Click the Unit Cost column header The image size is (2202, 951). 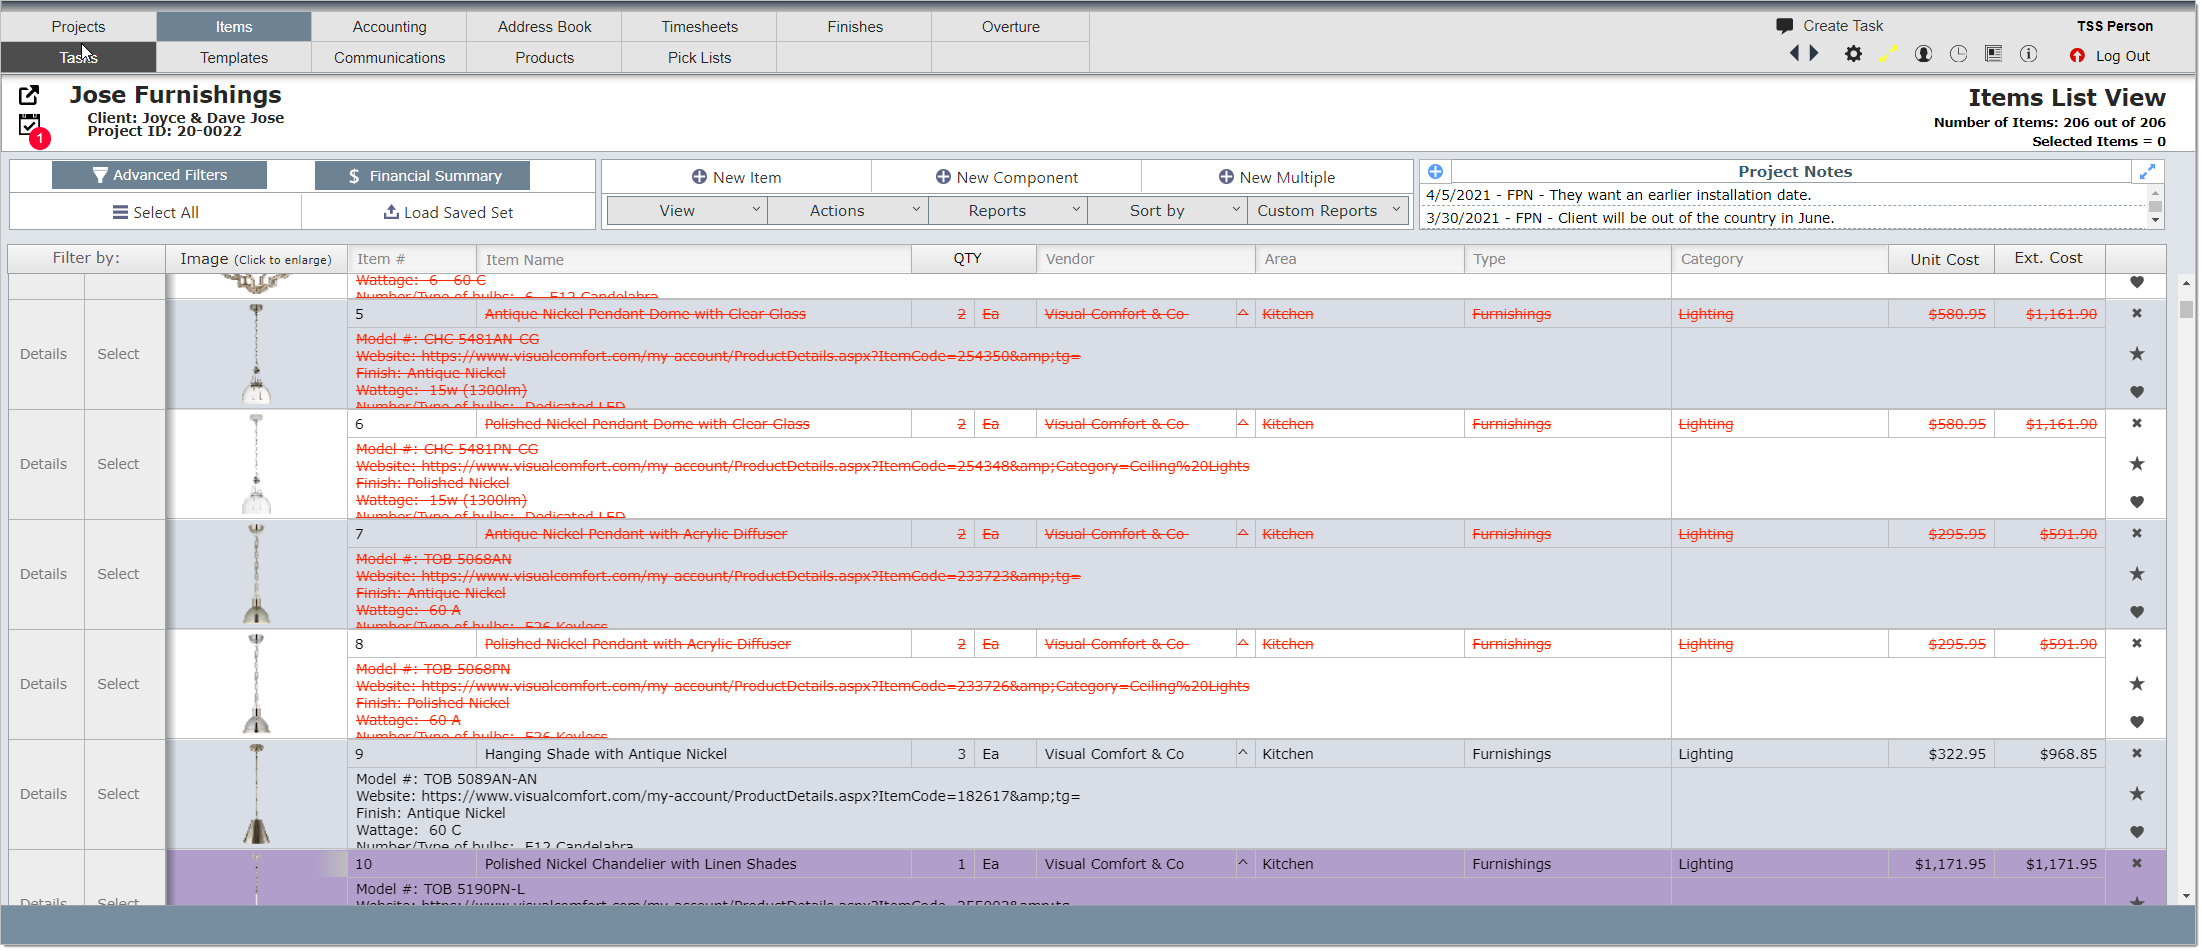[x=1943, y=259]
